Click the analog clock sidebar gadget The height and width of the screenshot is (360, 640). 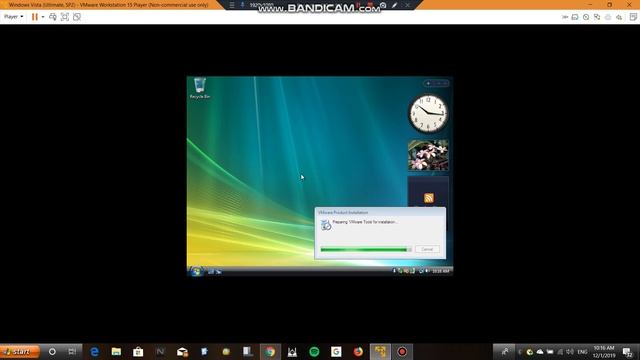(x=428, y=113)
